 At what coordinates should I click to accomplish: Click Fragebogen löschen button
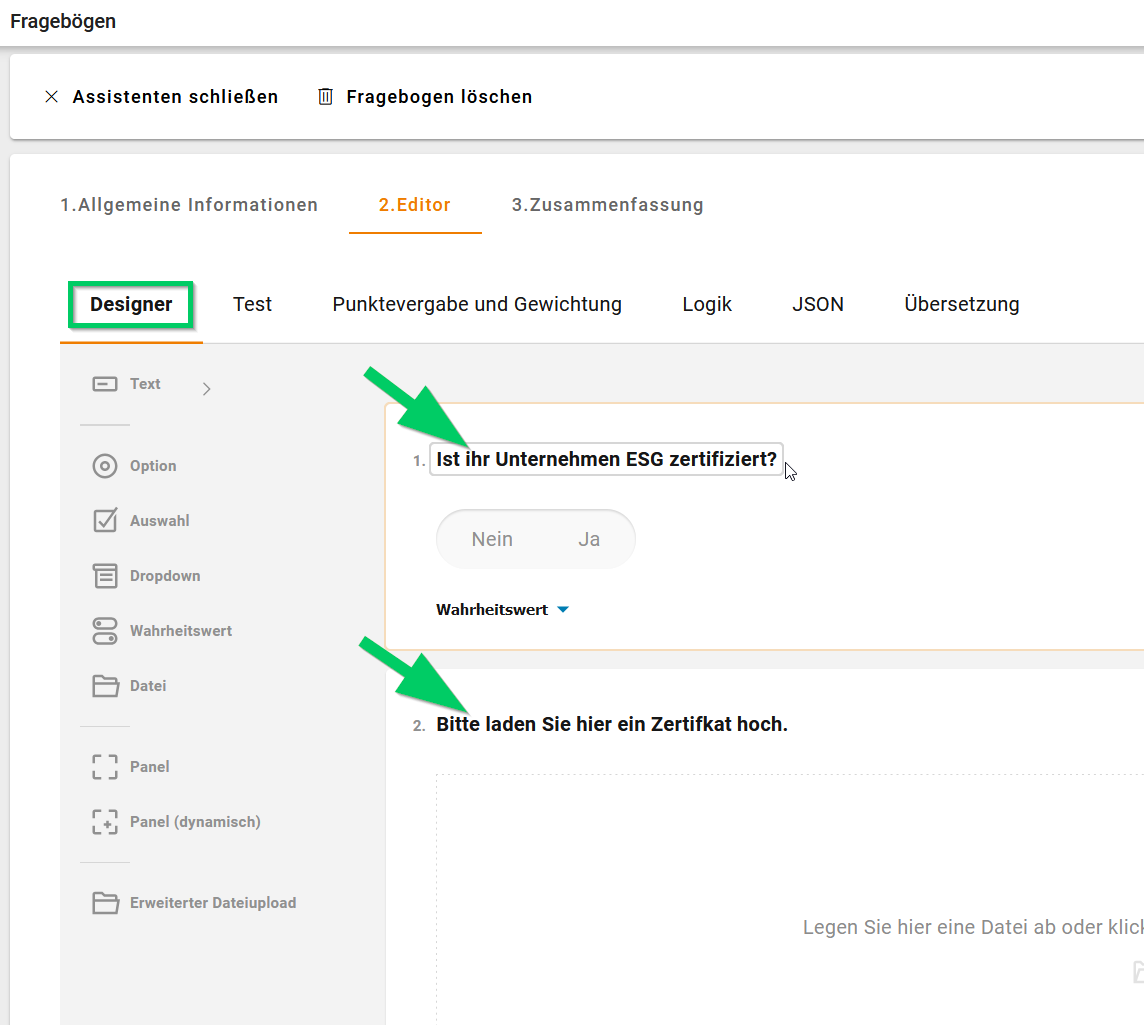(425, 97)
